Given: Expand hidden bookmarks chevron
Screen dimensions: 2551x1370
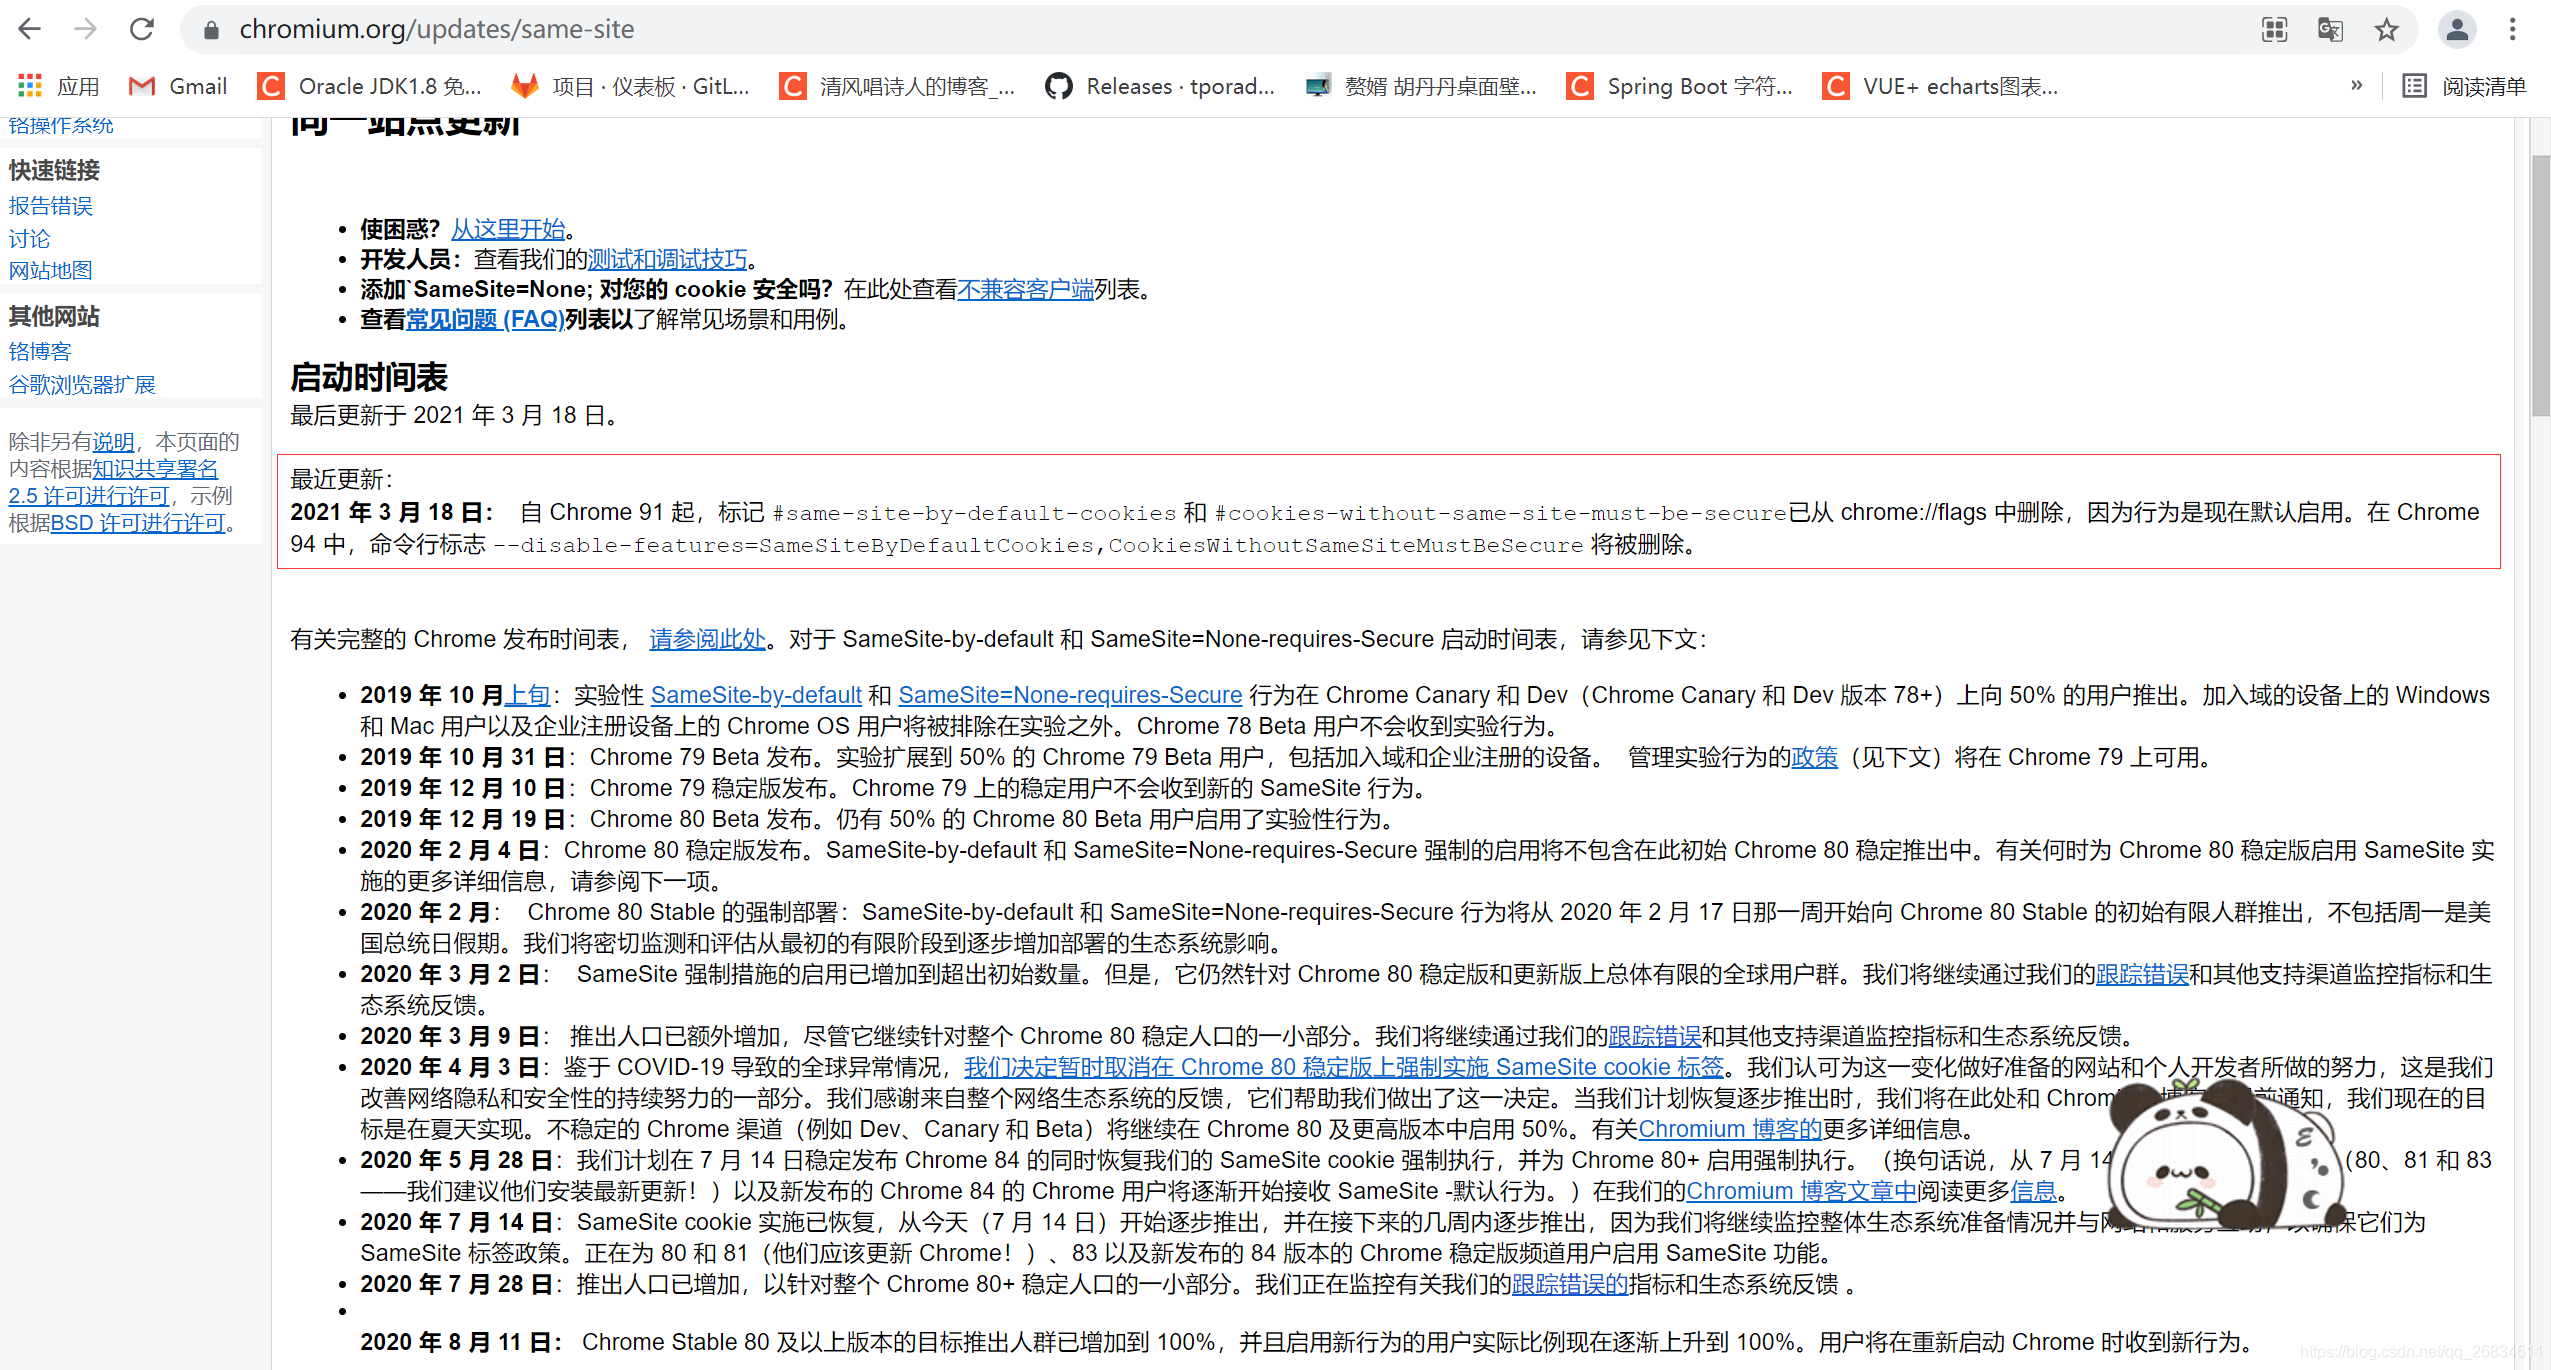Looking at the screenshot, I should pyautogui.click(x=2356, y=86).
